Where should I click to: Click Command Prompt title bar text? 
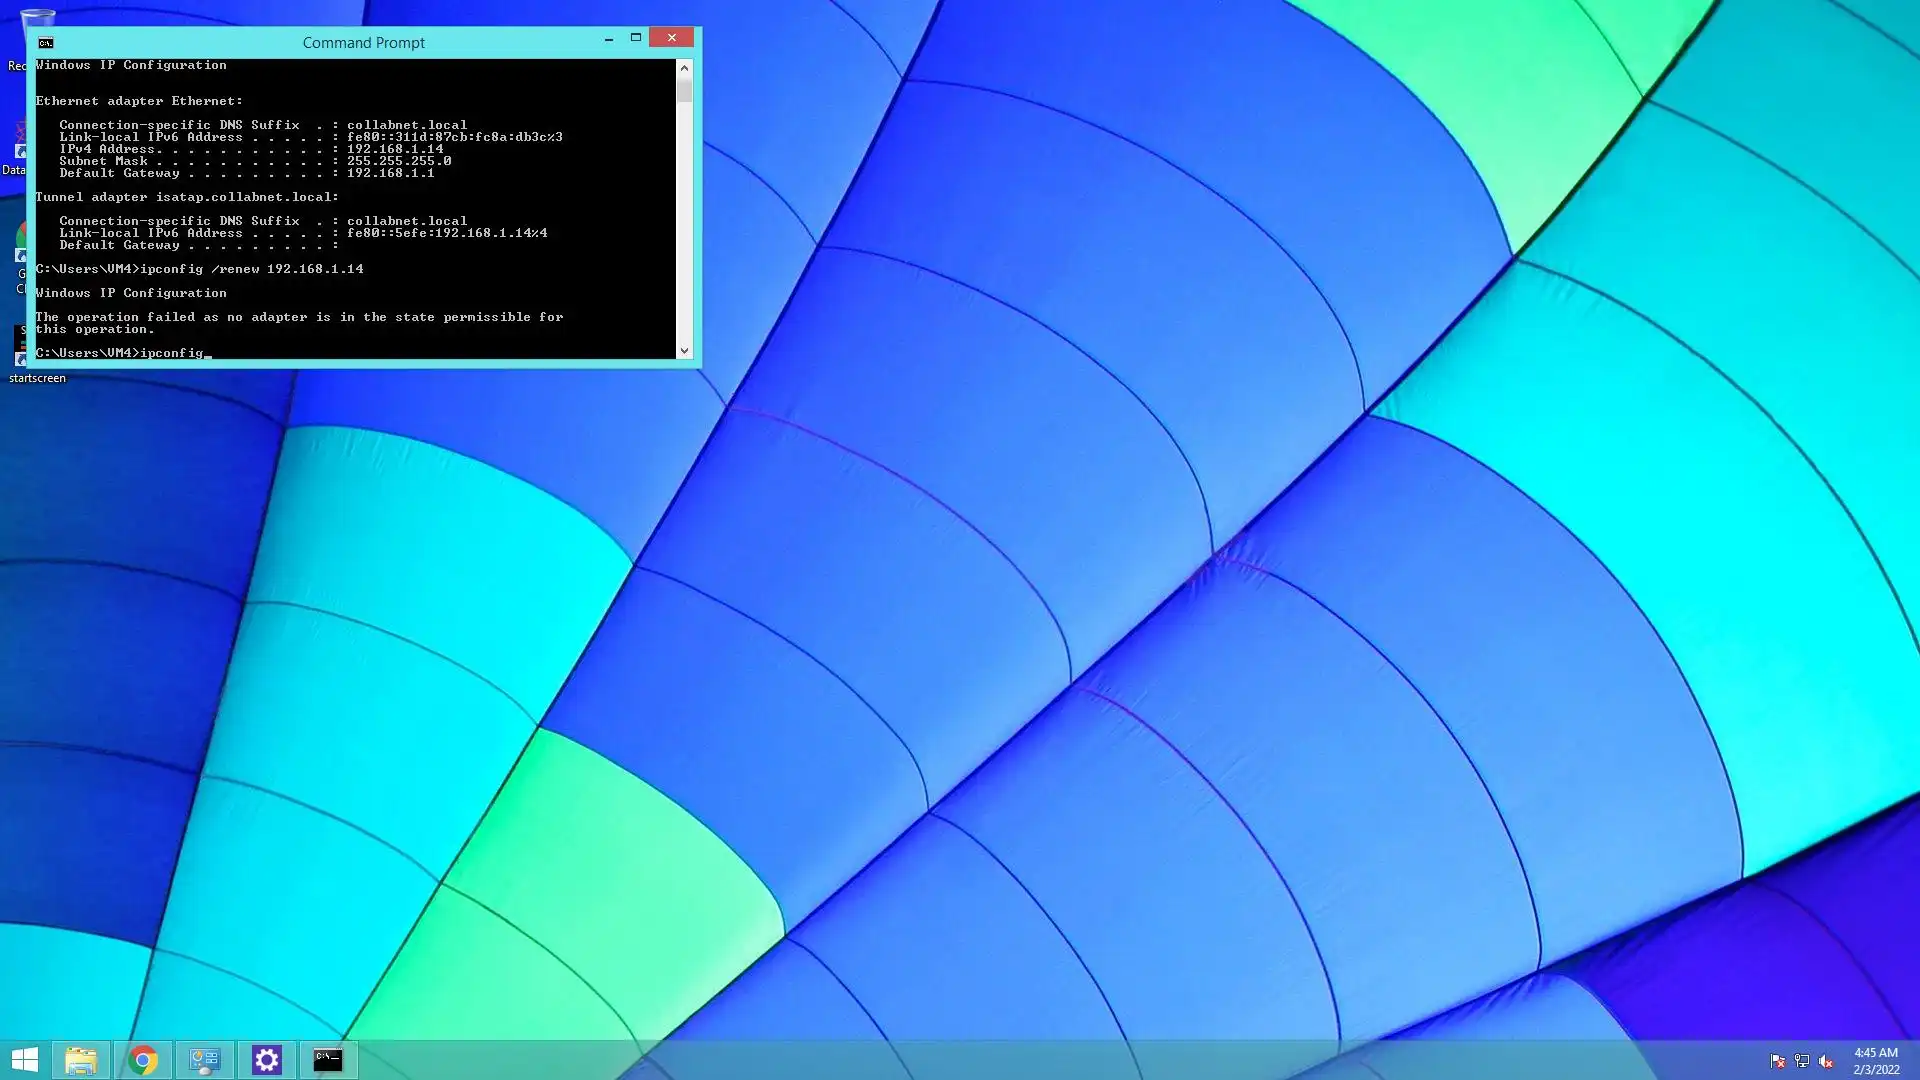point(363,42)
